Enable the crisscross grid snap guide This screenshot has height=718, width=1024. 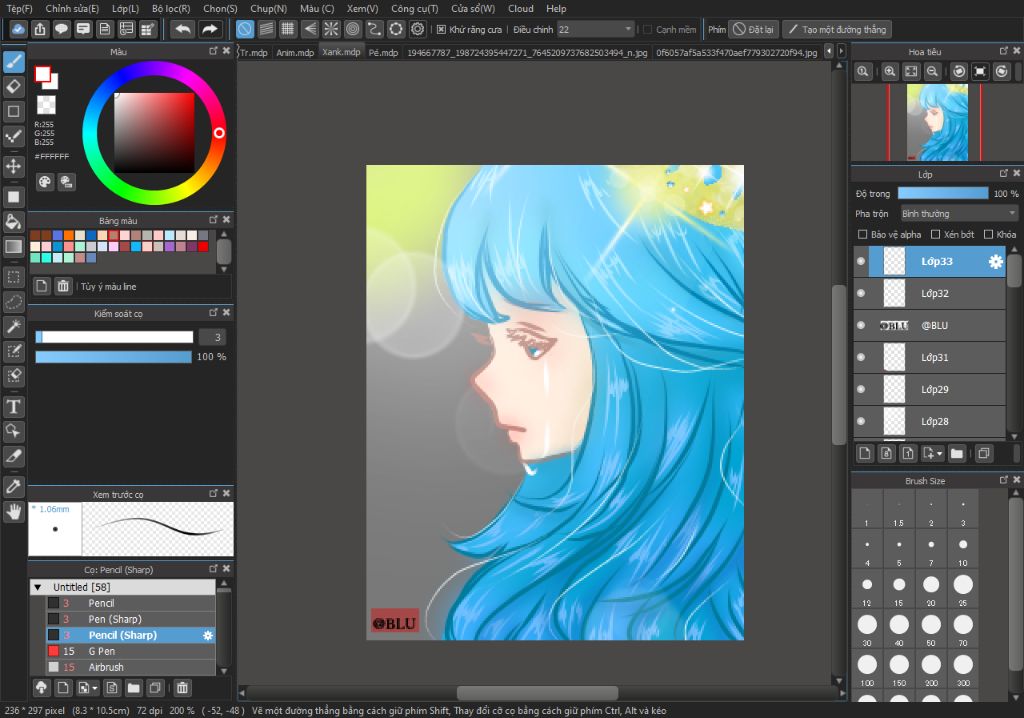point(288,29)
